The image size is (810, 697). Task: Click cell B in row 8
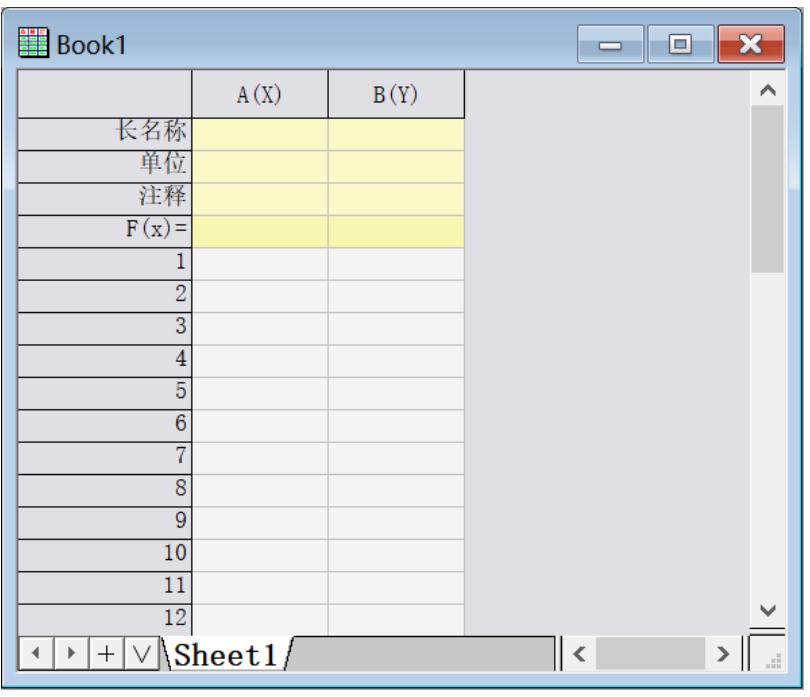click(396, 491)
